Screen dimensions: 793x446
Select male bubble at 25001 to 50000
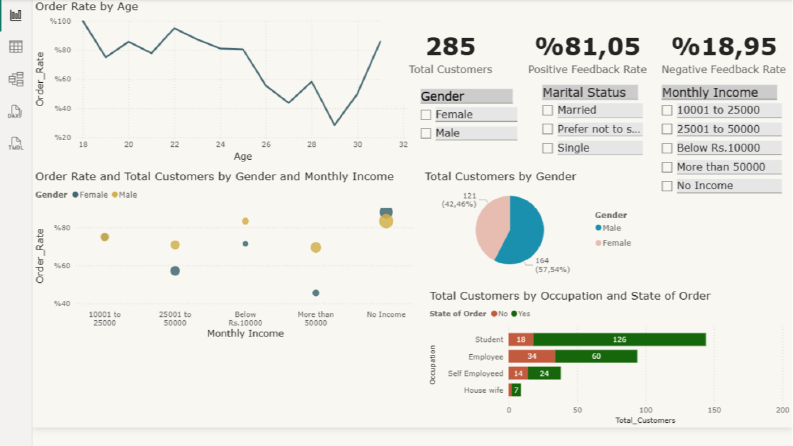click(175, 245)
